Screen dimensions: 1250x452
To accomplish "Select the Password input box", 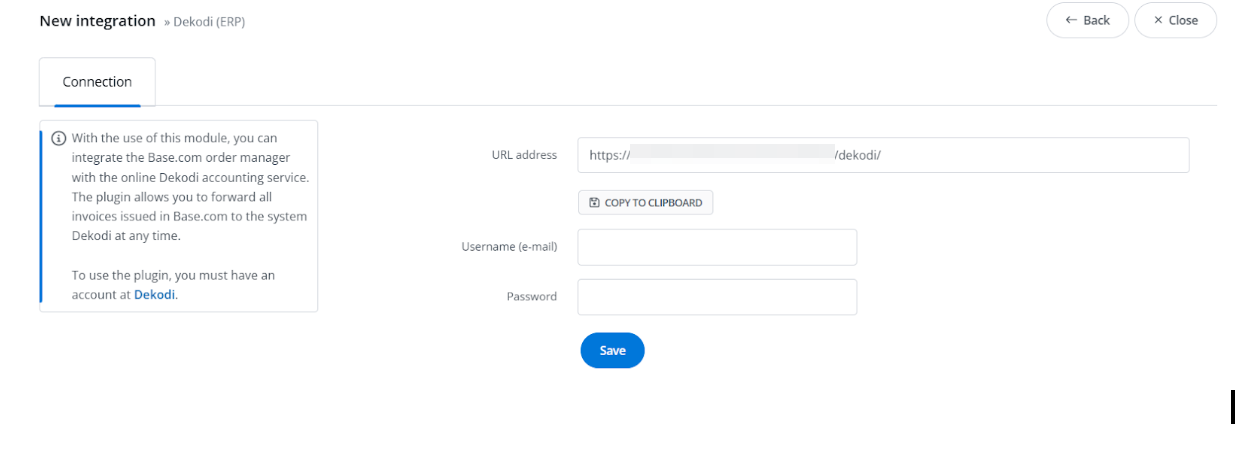I will [x=717, y=297].
